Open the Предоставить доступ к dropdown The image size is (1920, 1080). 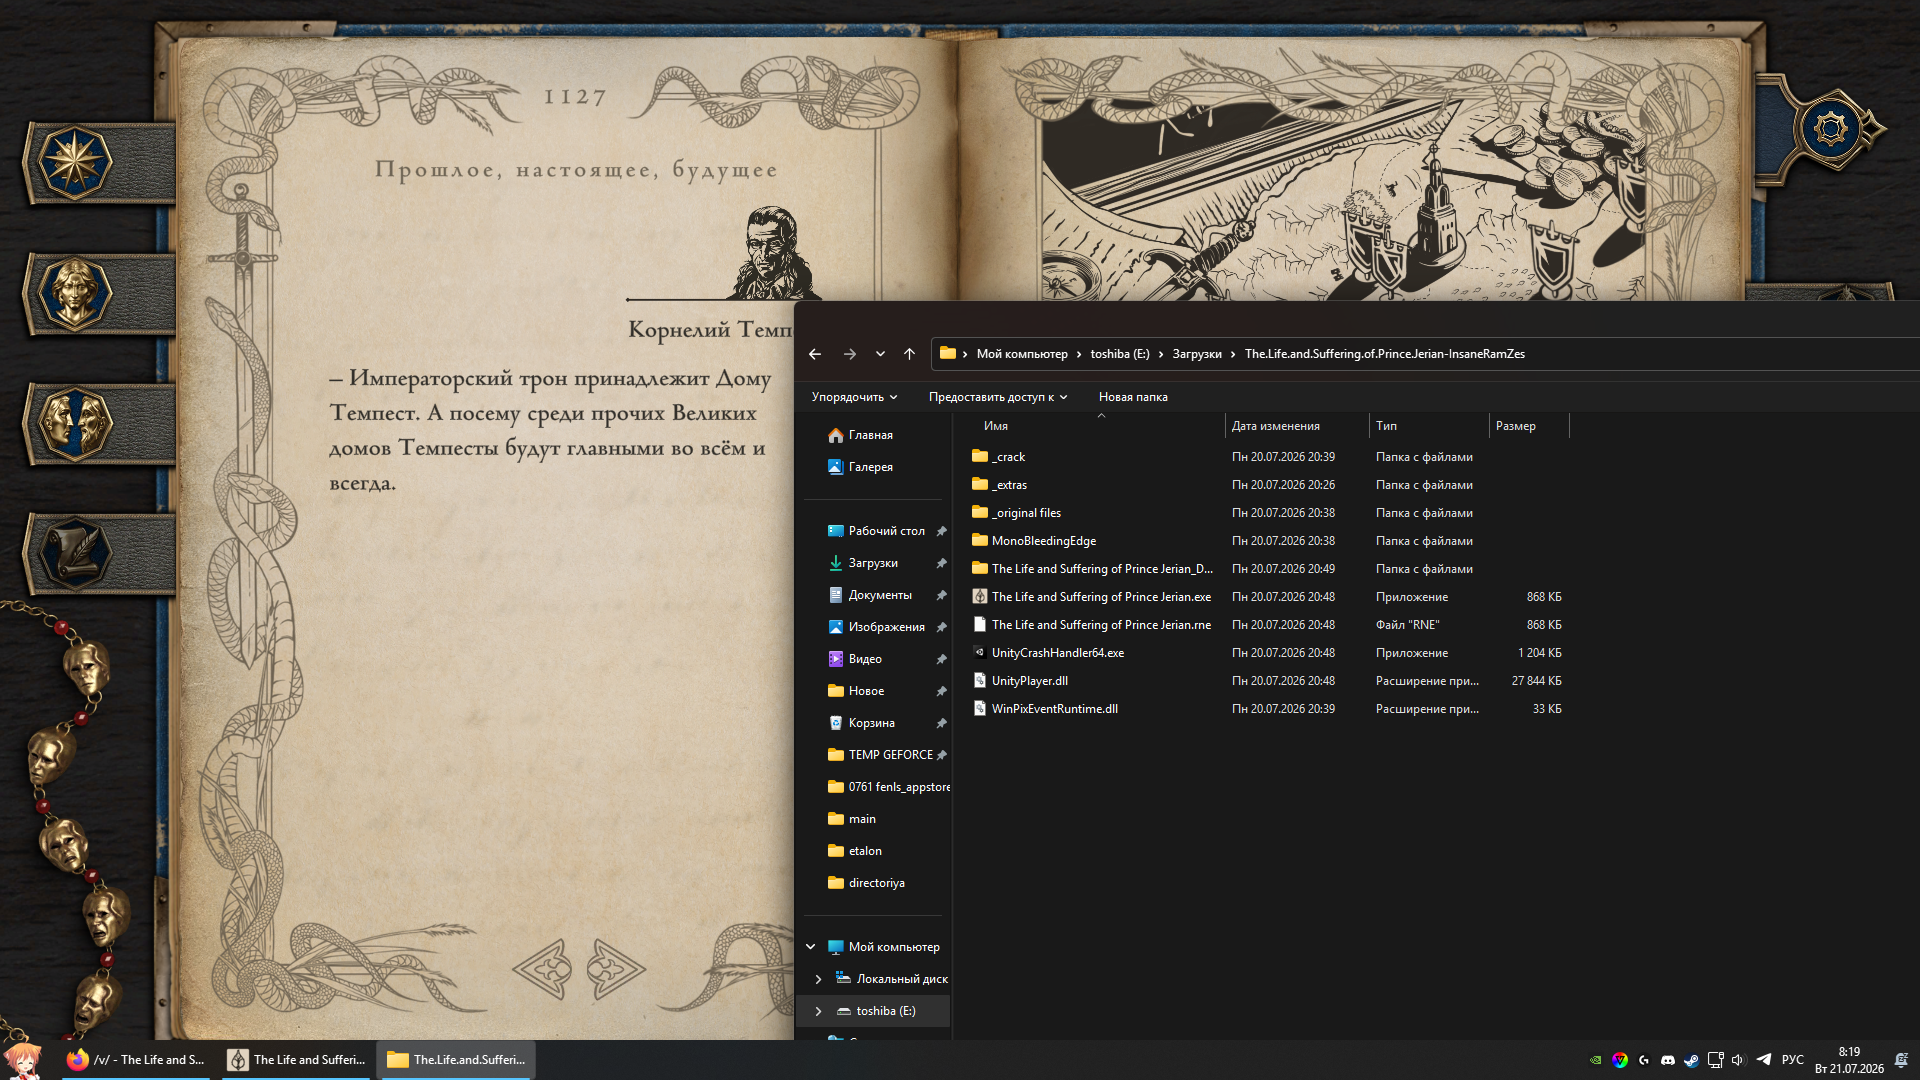click(998, 397)
